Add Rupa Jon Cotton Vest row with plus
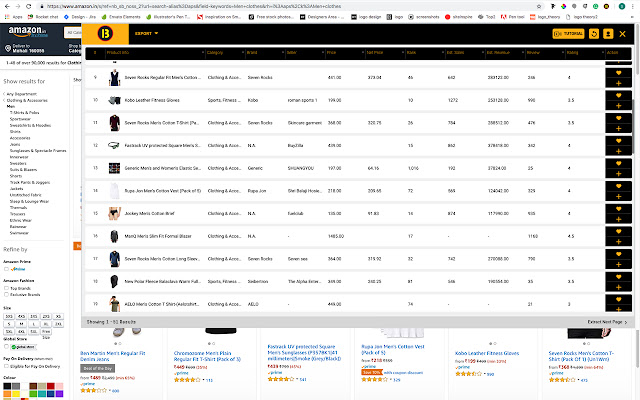Image resolution: width=640 pixels, height=400 pixels. [x=618, y=196]
